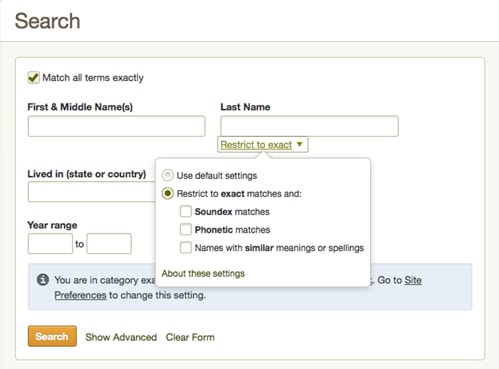Select Use default settings radio button

pos(167,175)
